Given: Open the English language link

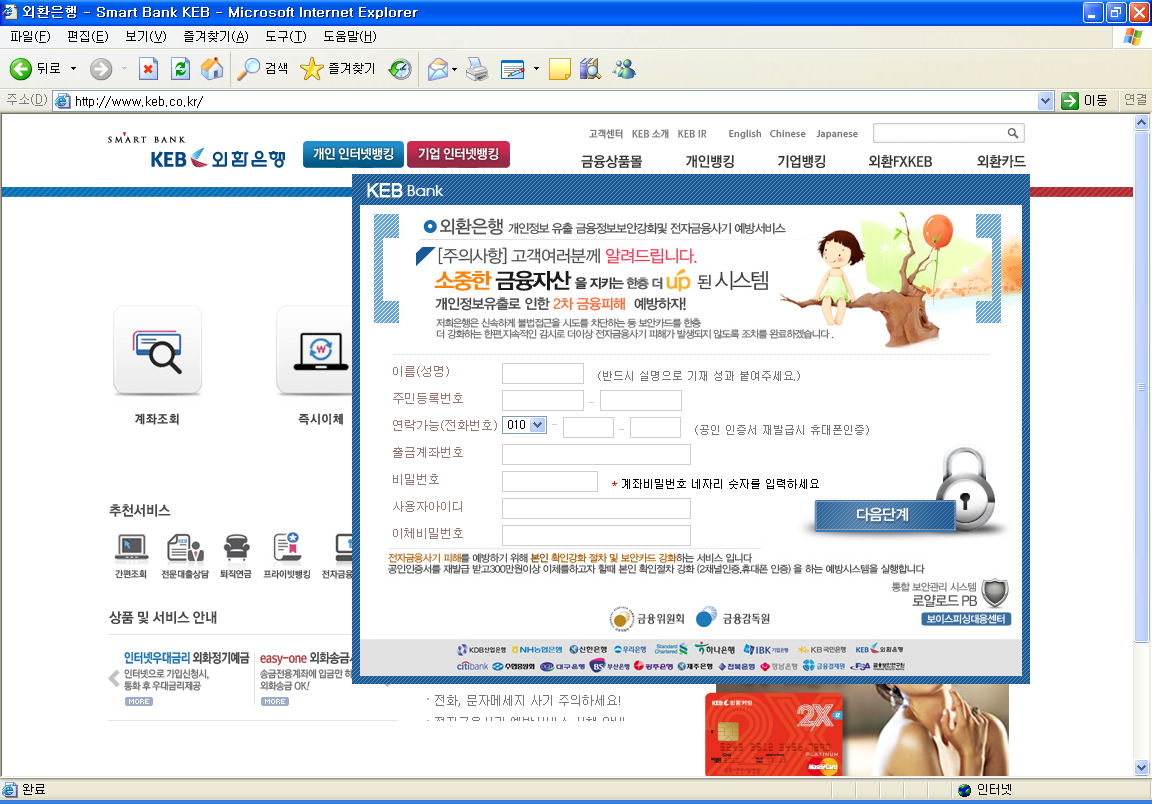Looking at the screenshot, I should coord(744,134).
